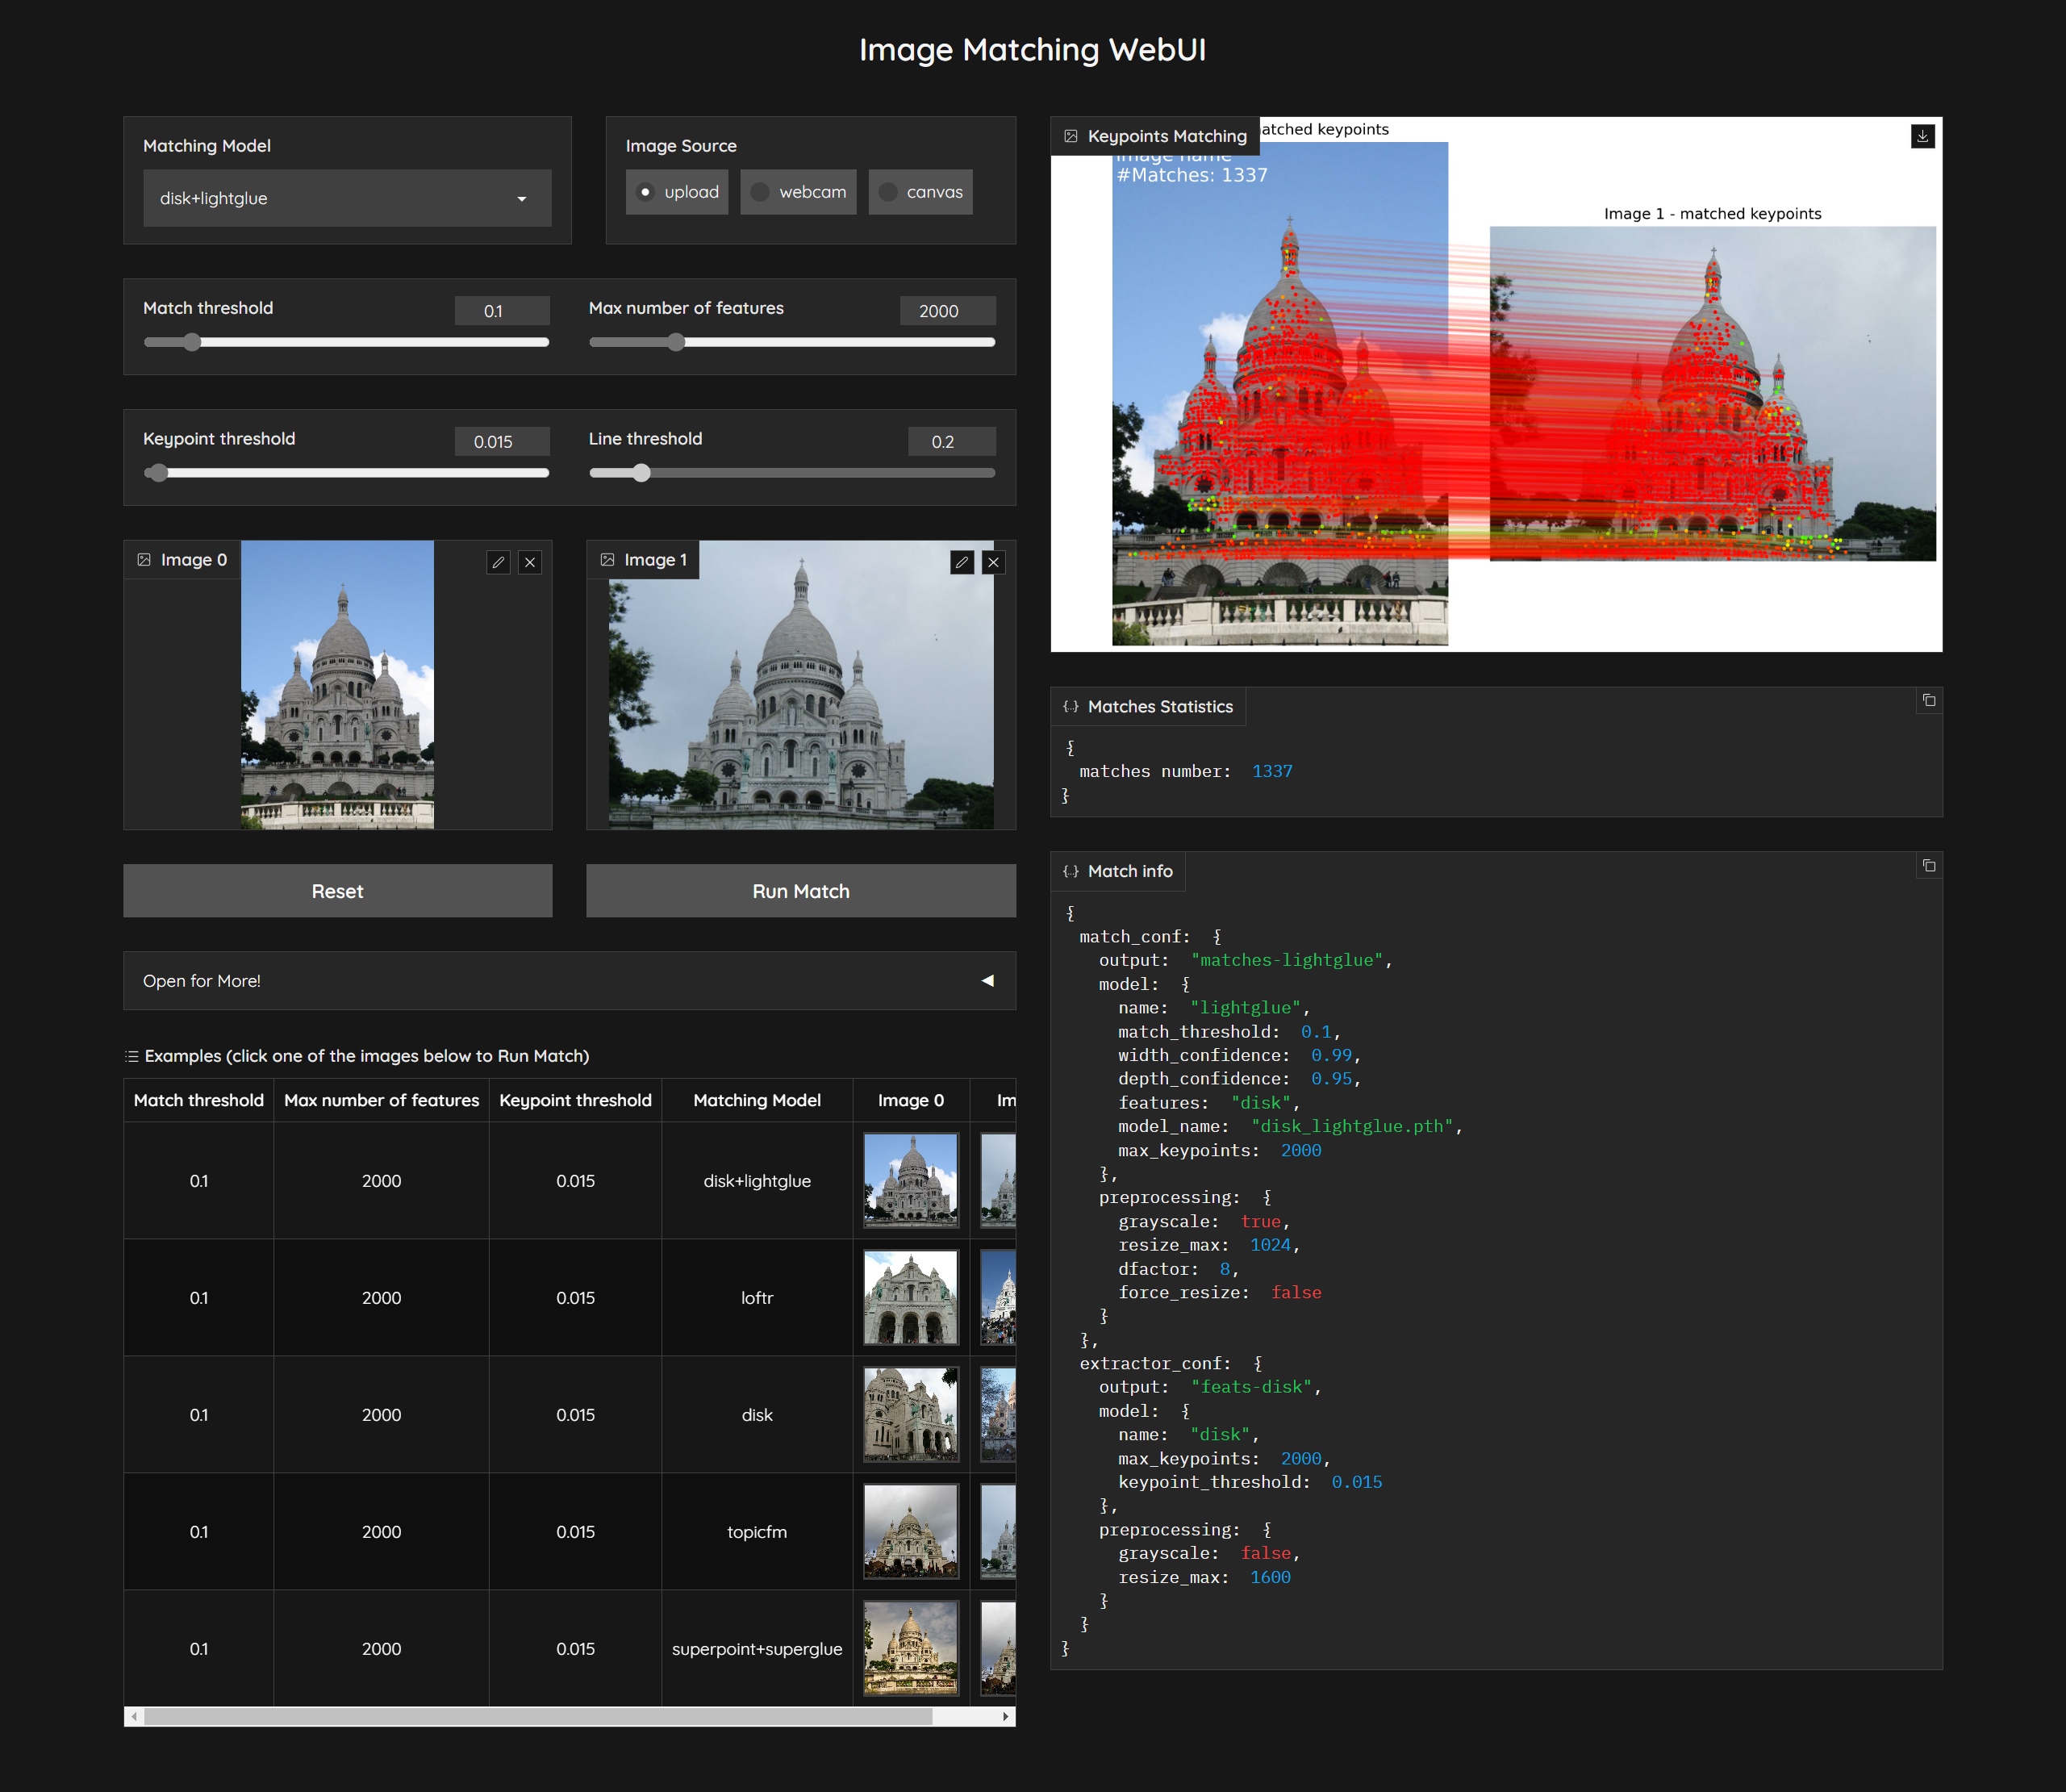Adjust the Line threshold slider
2066x1792 pixels.
[792, 473]
